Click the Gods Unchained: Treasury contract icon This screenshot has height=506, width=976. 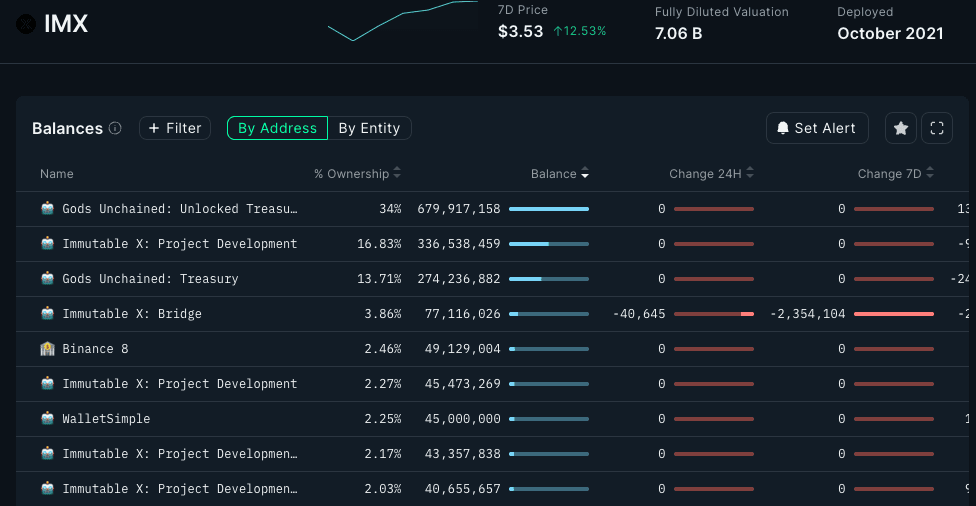click(47, 279)
